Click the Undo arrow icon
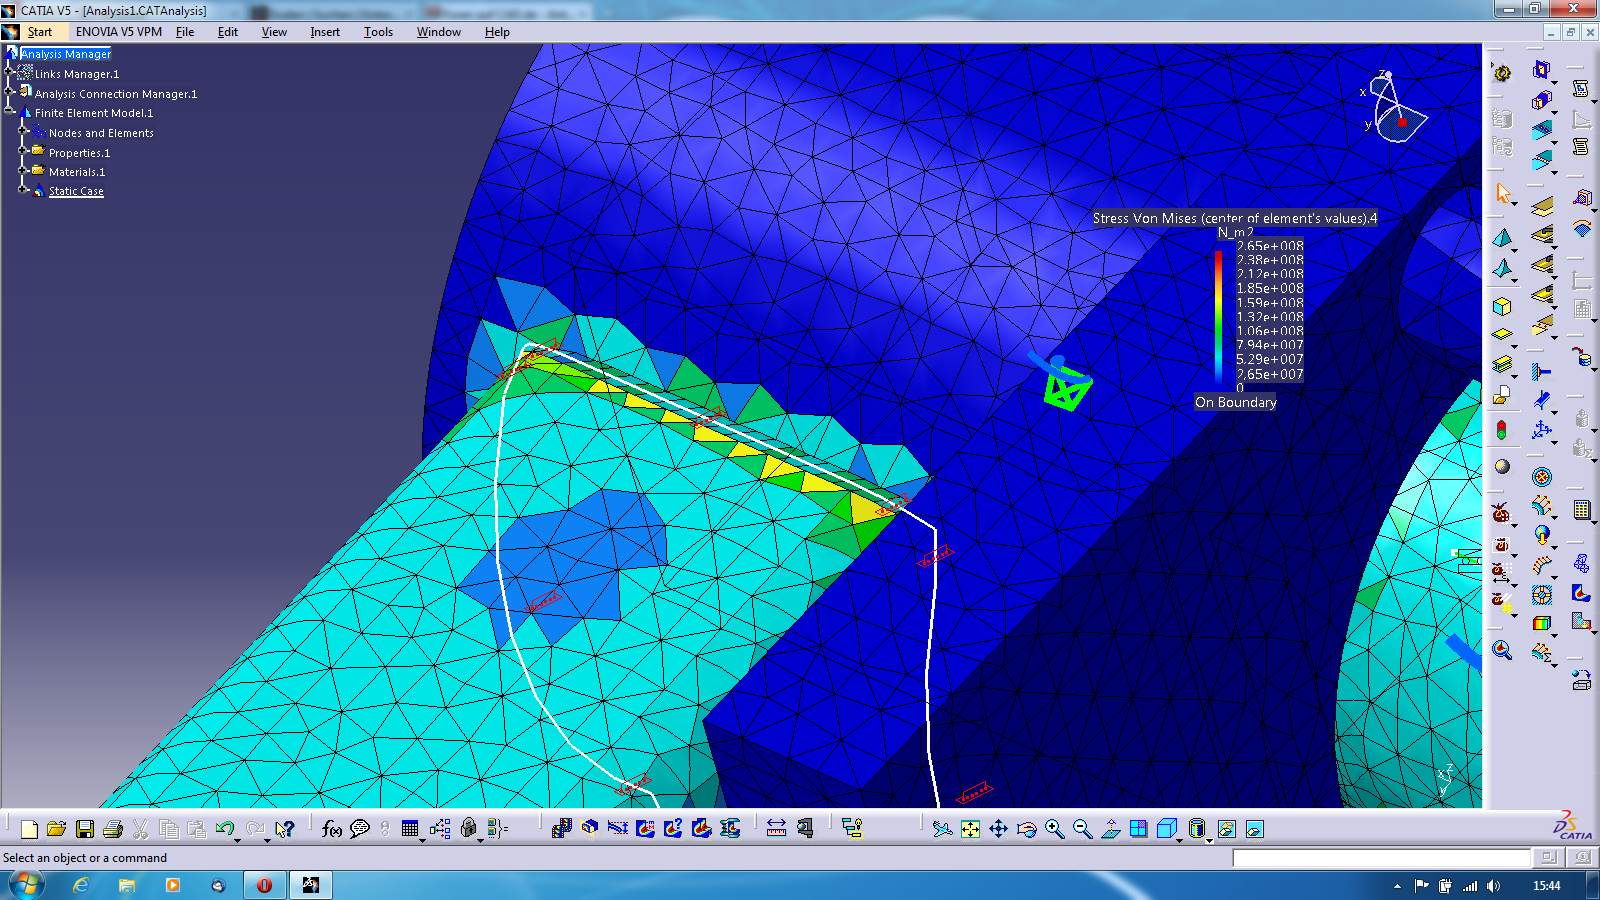1600x900 pixels. [224, 829]
